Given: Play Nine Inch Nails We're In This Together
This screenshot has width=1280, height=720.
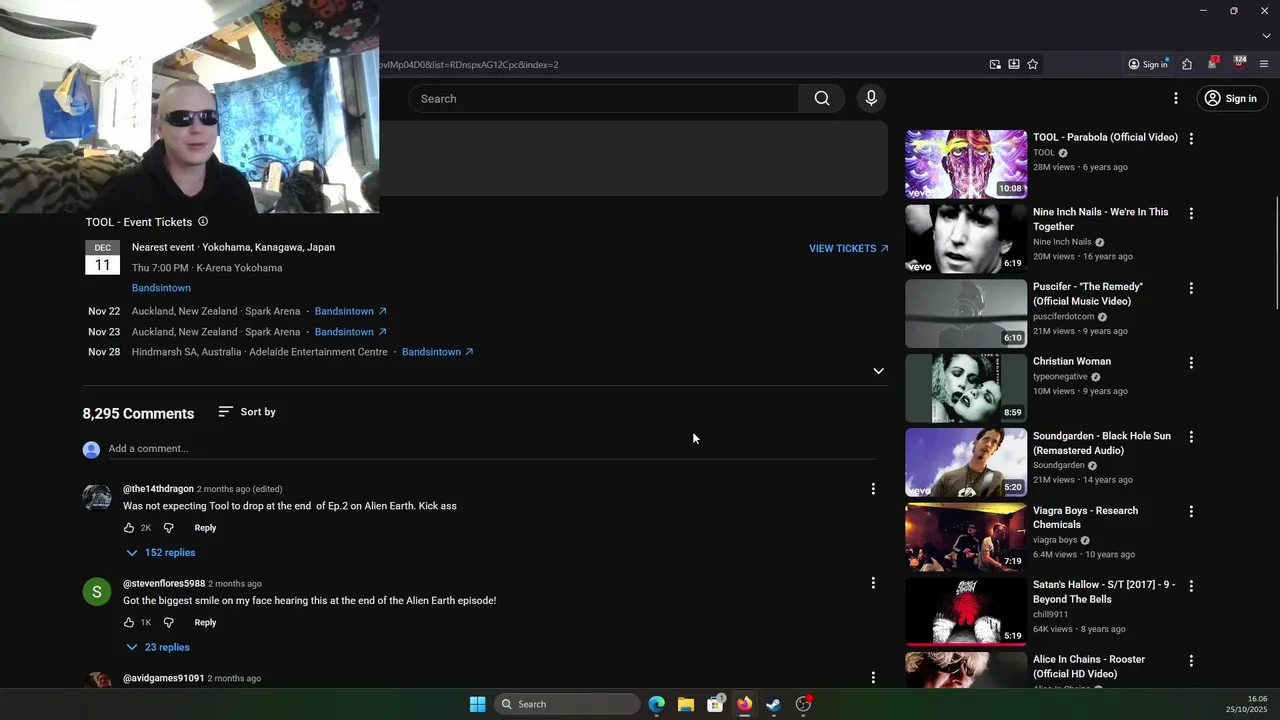Looking at the screenshot, I should pos(966,238).
